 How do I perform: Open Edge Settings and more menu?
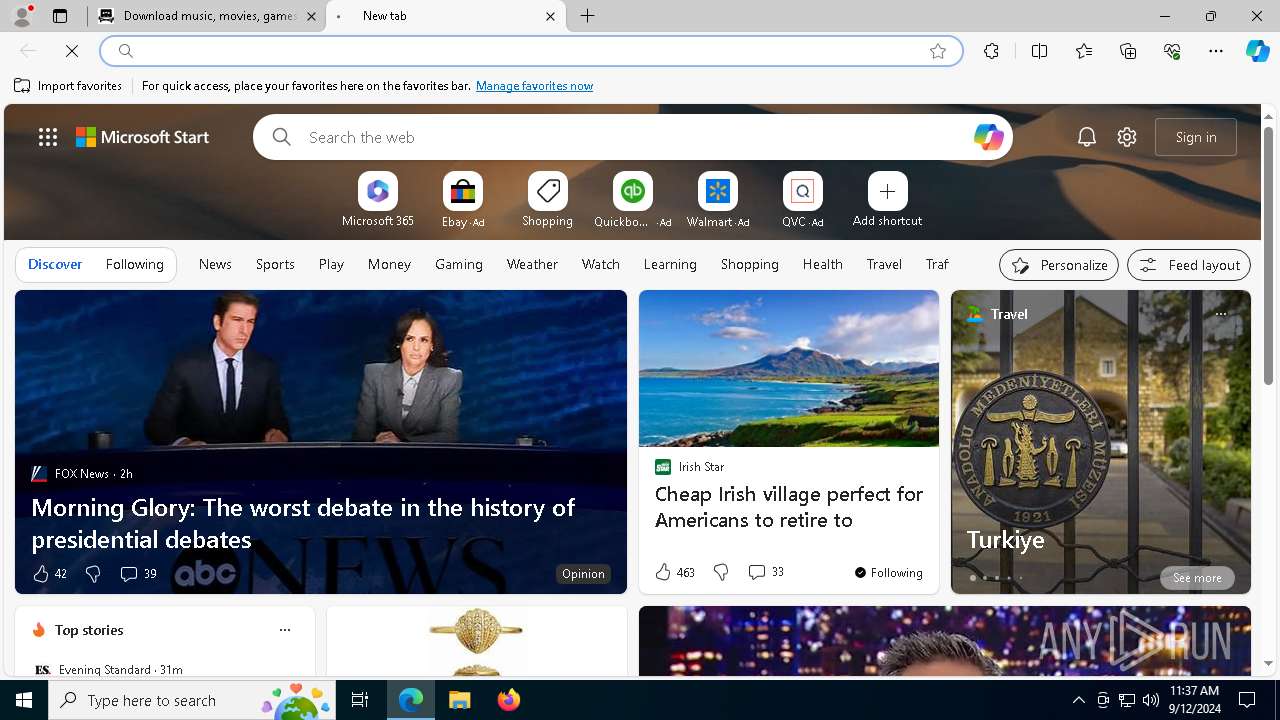pos(1216,51)
